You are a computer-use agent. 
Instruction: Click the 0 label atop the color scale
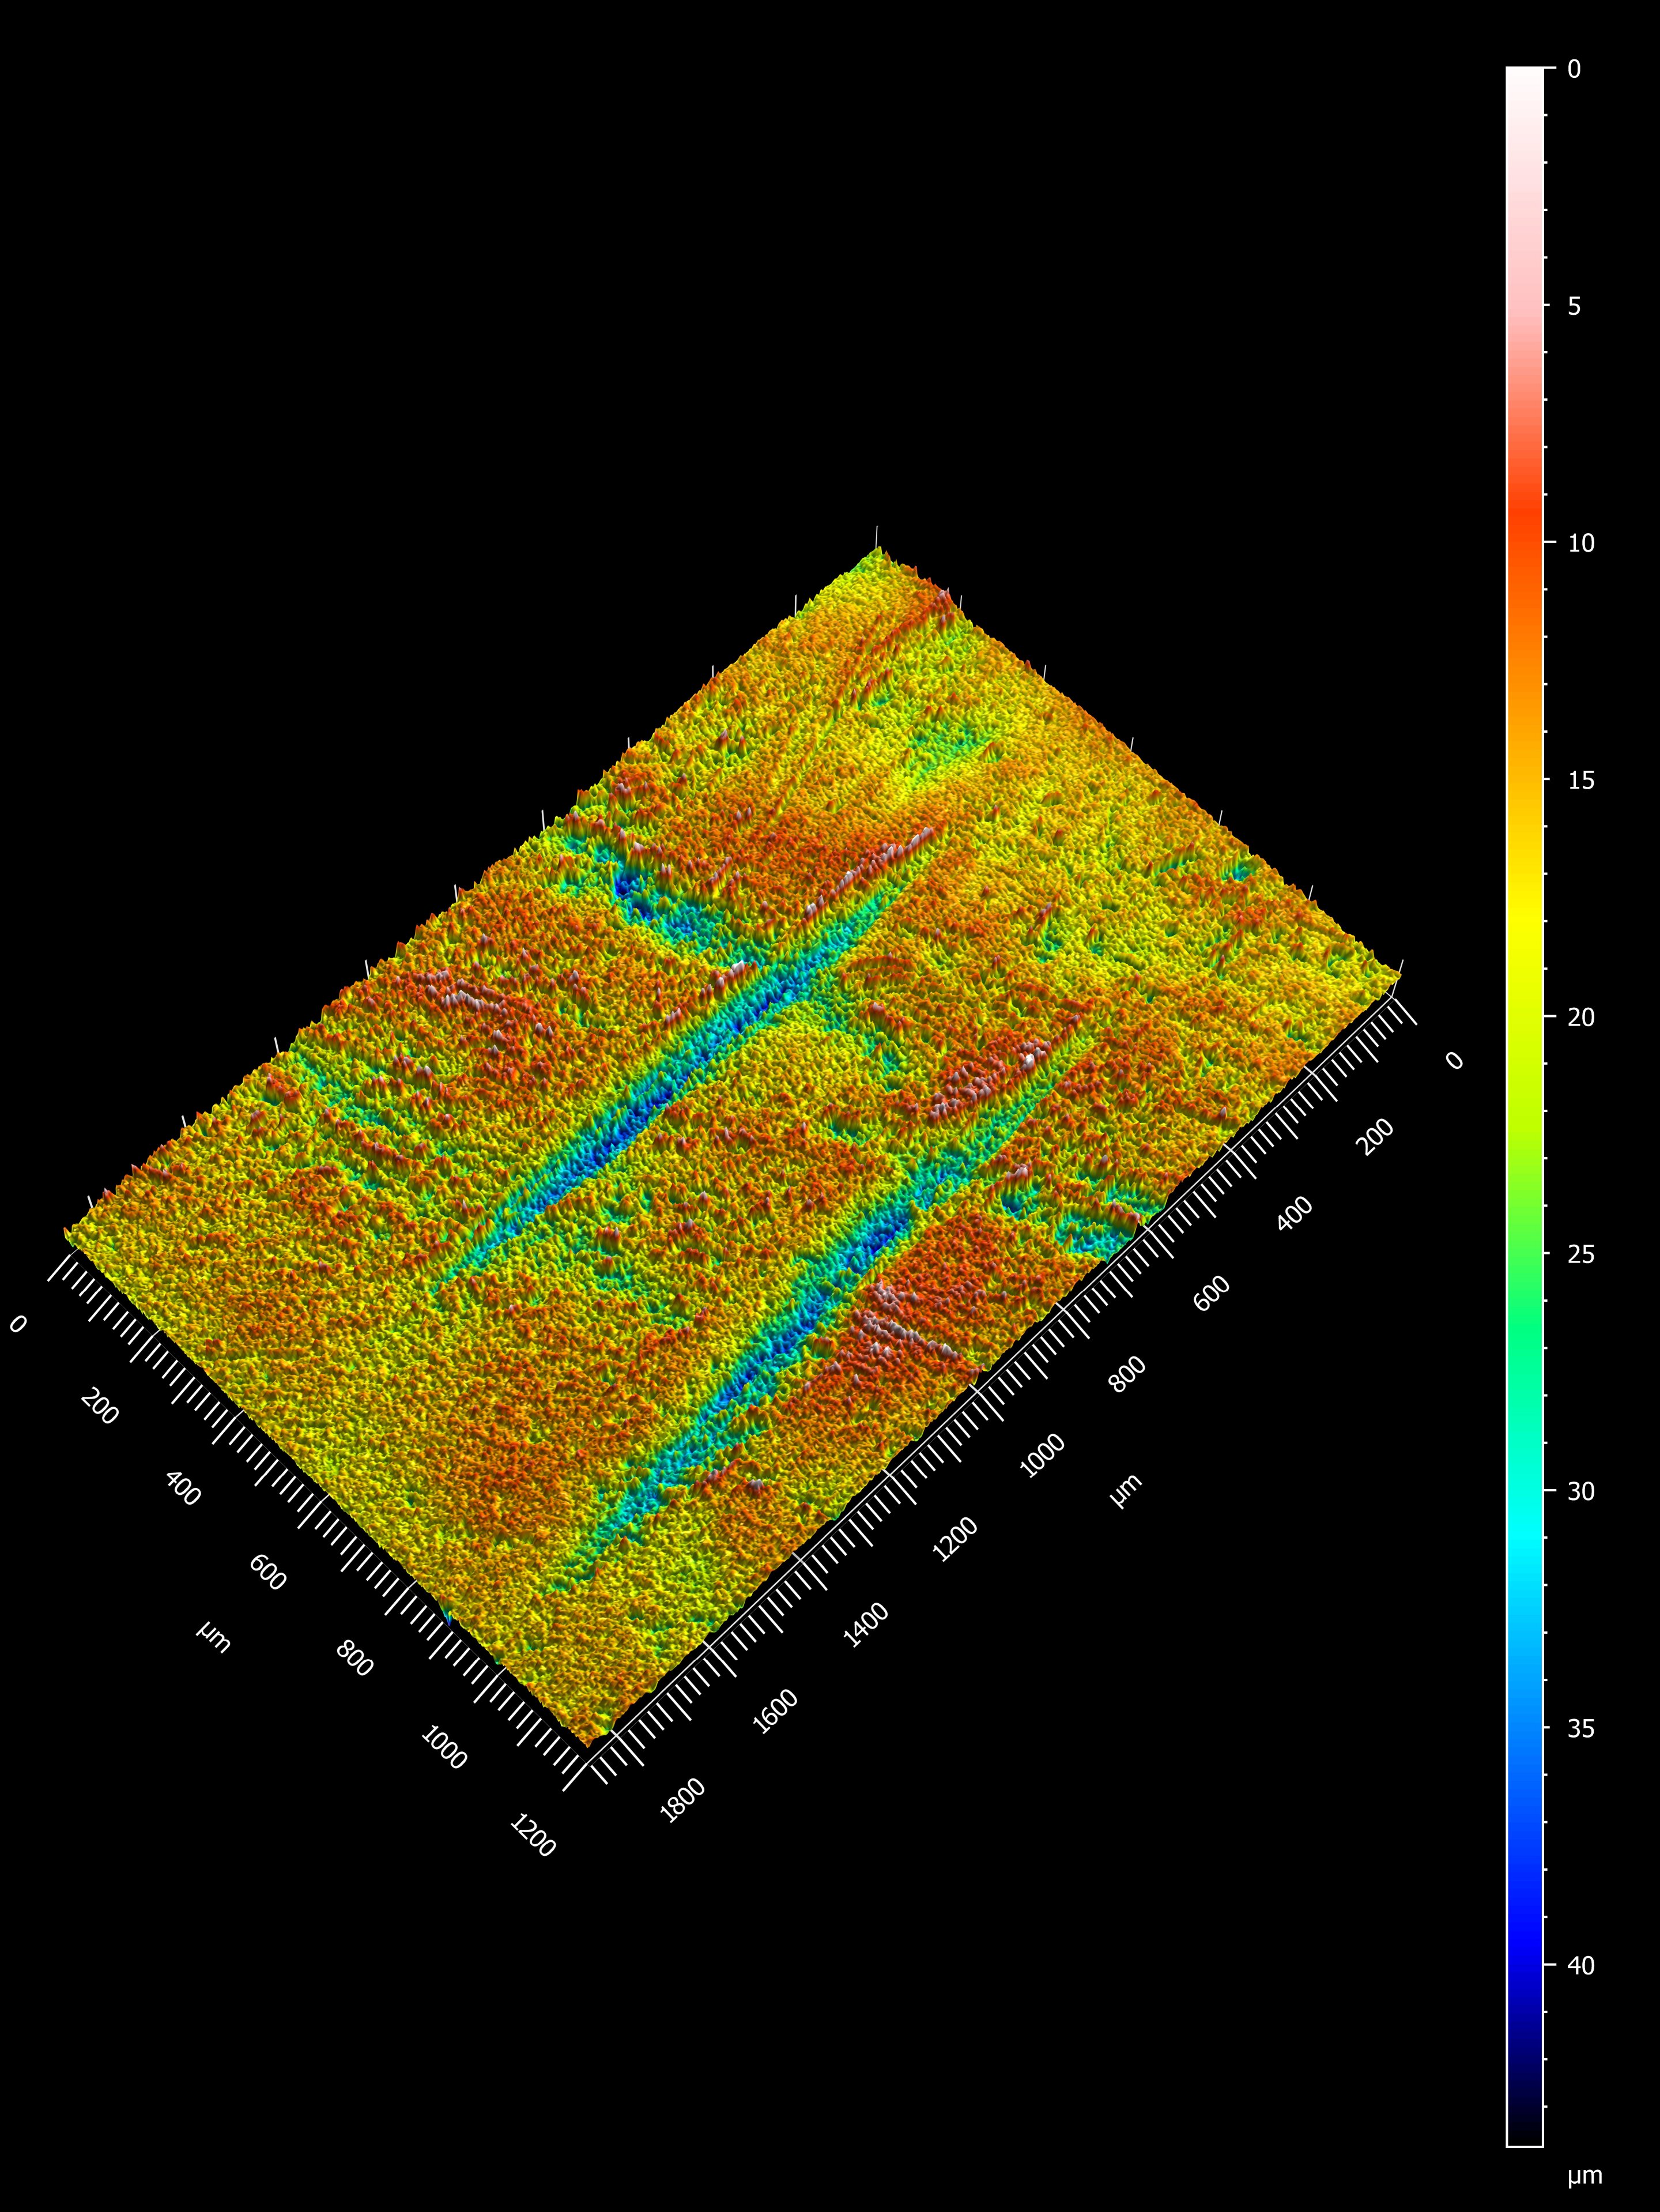click(x=1575, y=69)
